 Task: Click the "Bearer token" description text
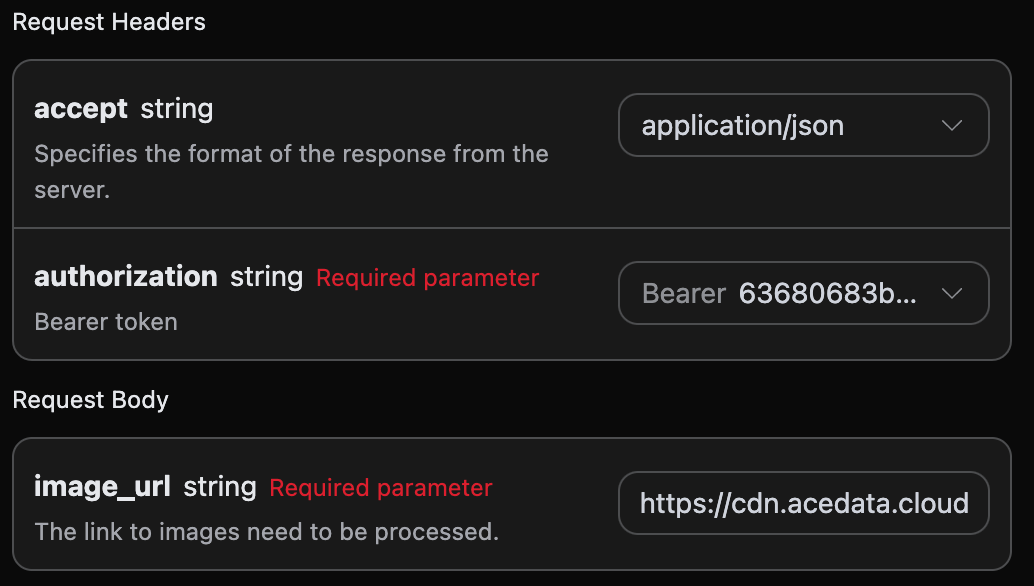pos(106,322)
